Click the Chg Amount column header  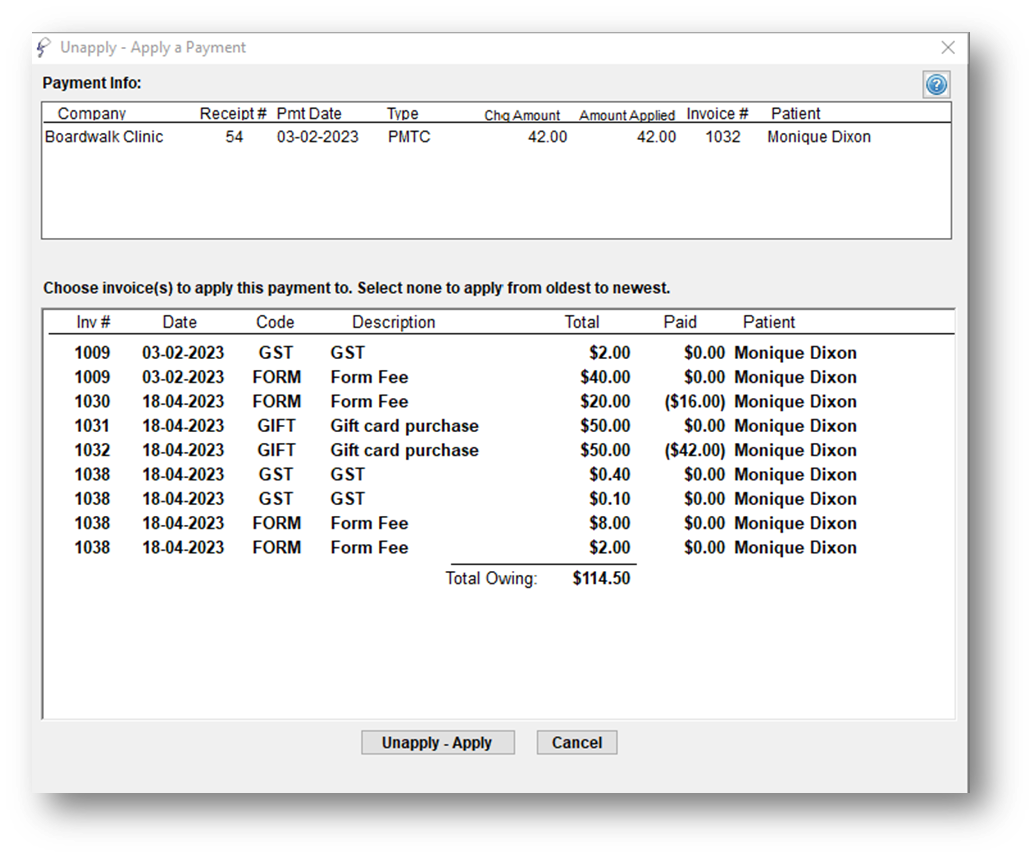522,115
